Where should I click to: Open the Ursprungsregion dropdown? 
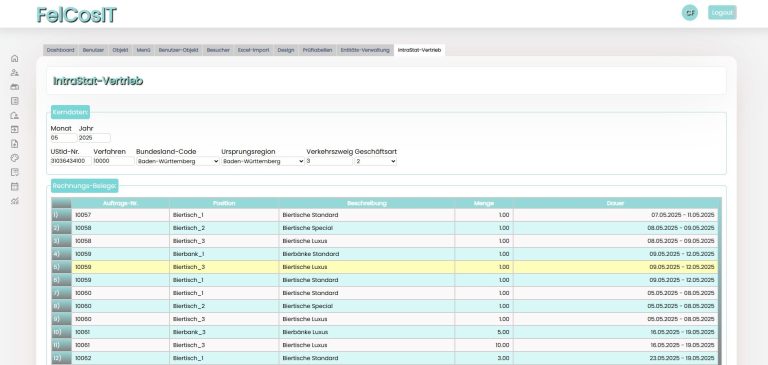click(x=263, y=161)
